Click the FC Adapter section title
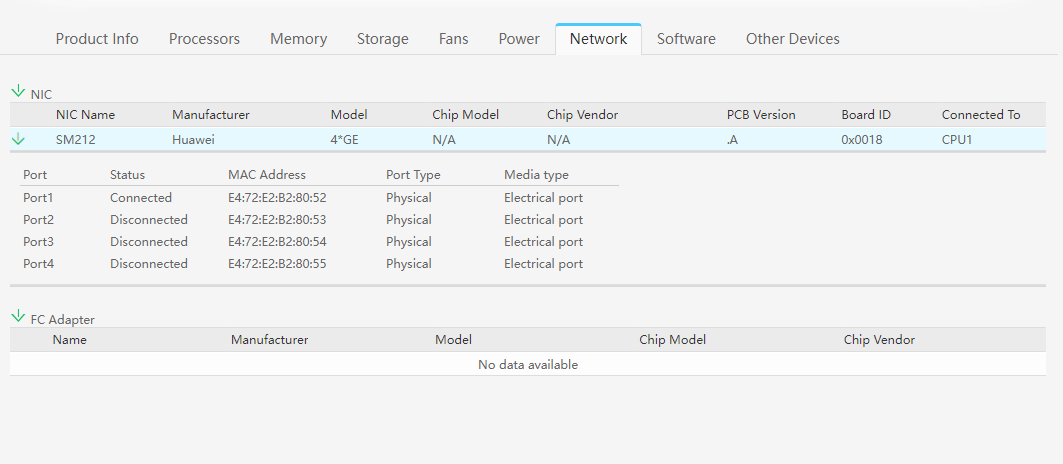Image resolution: width=1063 pixels, height=464 pixels. (x=63, y=320)
